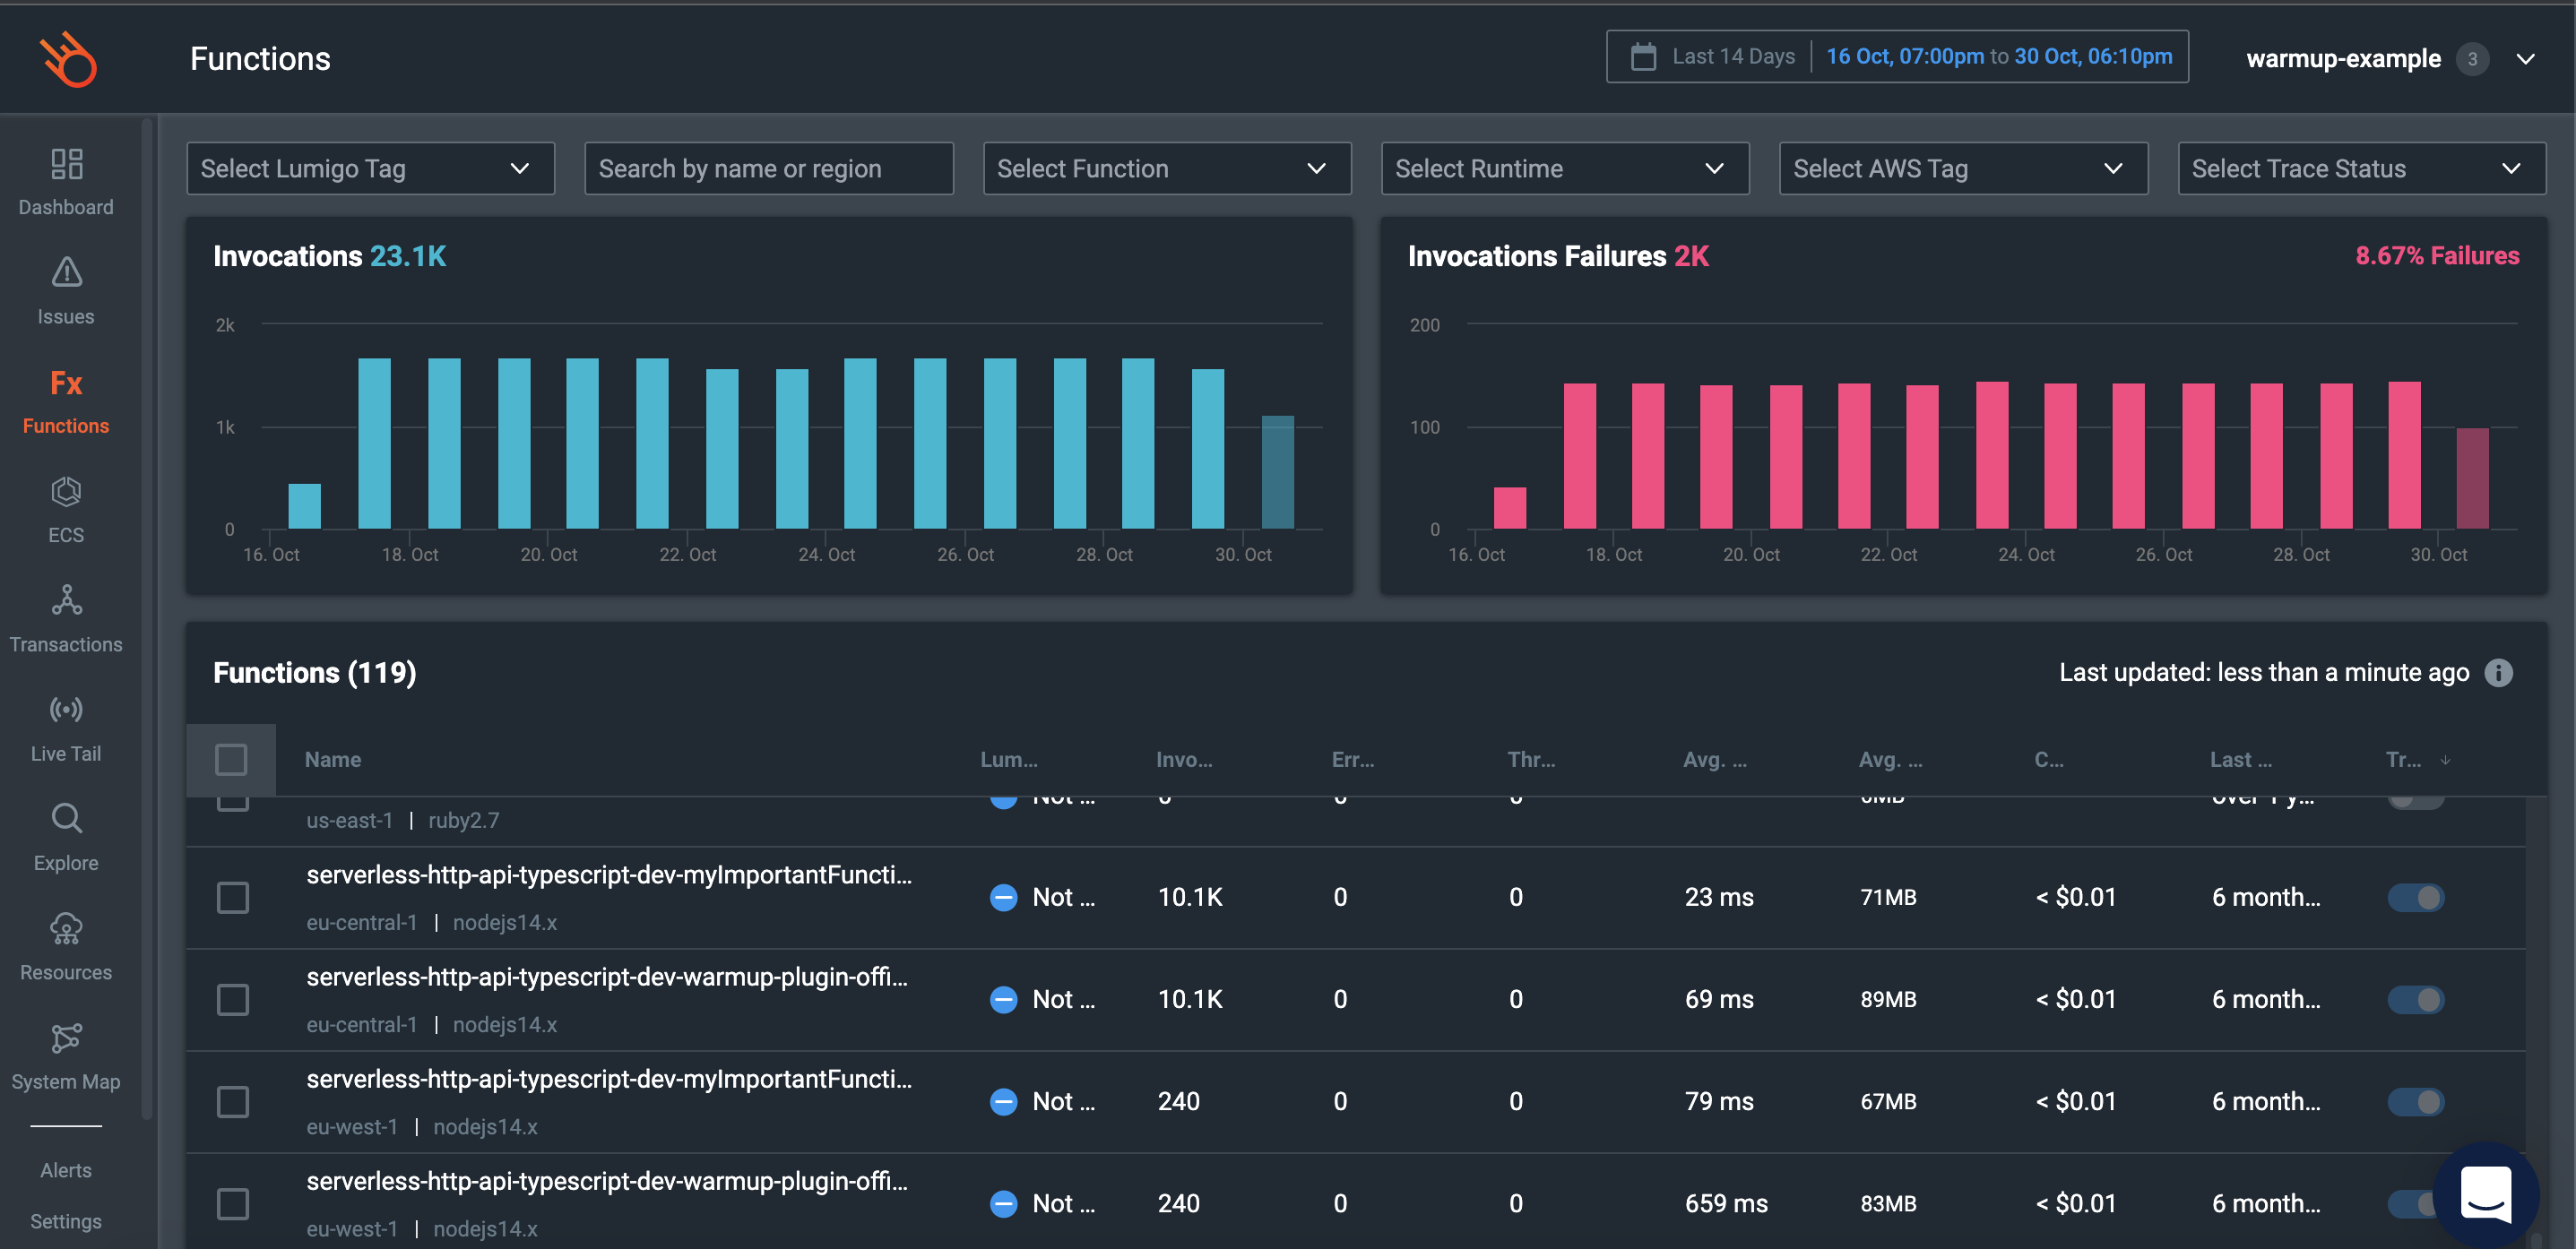Click the 16 Oct bar in Invocations chart
This screenshot has width=2576, height=1249.
pos(304,506)
